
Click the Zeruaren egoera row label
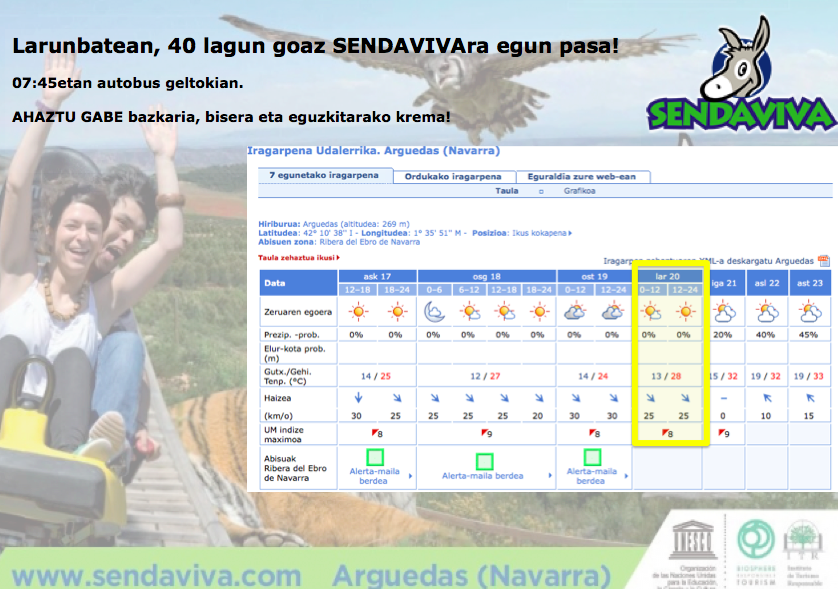298,312
